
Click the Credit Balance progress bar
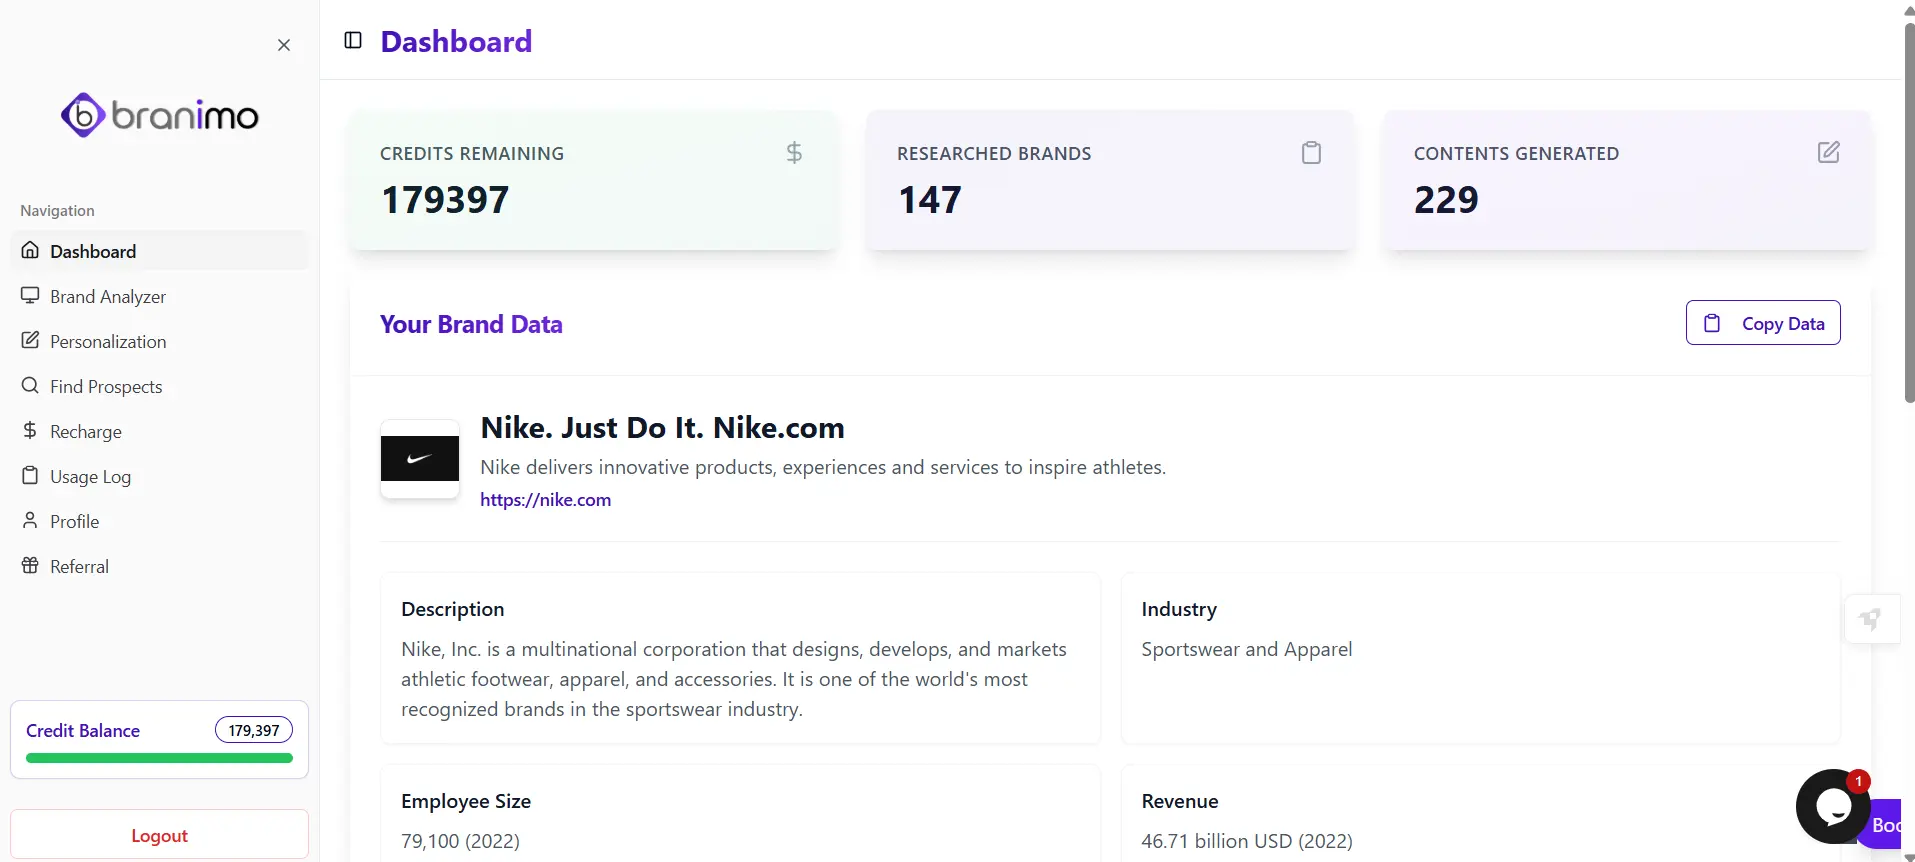point(160,758)
